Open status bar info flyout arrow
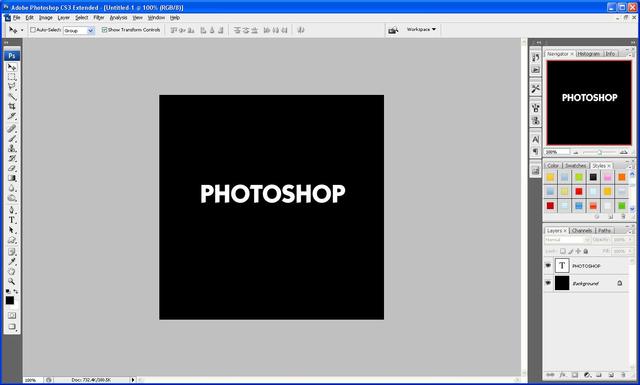The width and height of the screenshot is (640, 385). [133, 380]
